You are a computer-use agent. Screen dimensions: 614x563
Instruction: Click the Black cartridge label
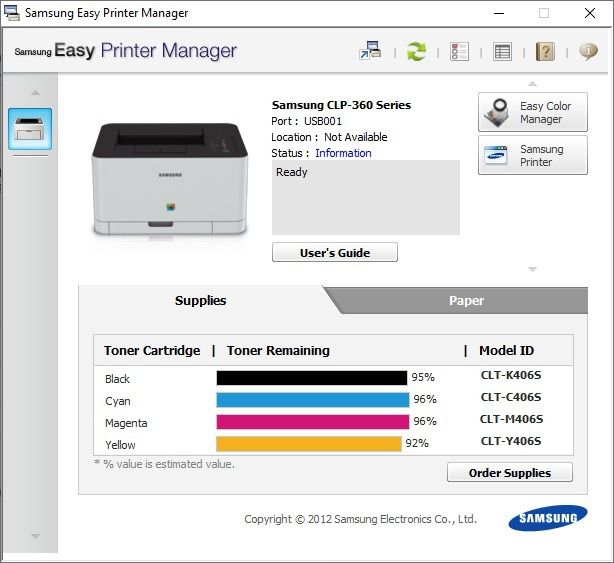click(x=117, y=379)
